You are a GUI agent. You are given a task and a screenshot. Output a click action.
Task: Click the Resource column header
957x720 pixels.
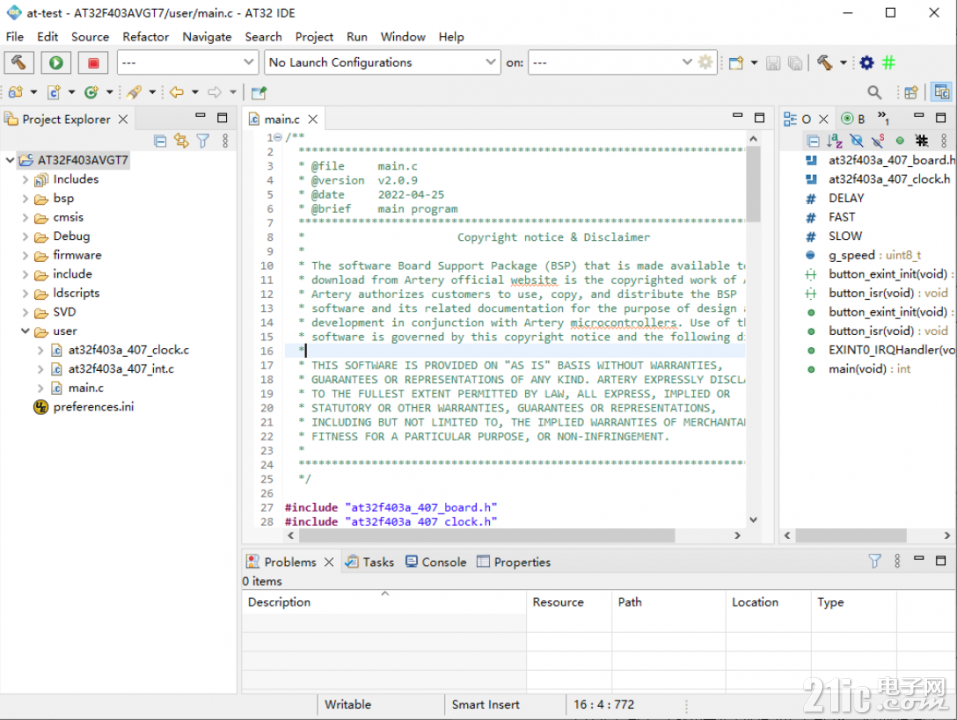pyautogui.click(x=569, y=602)
